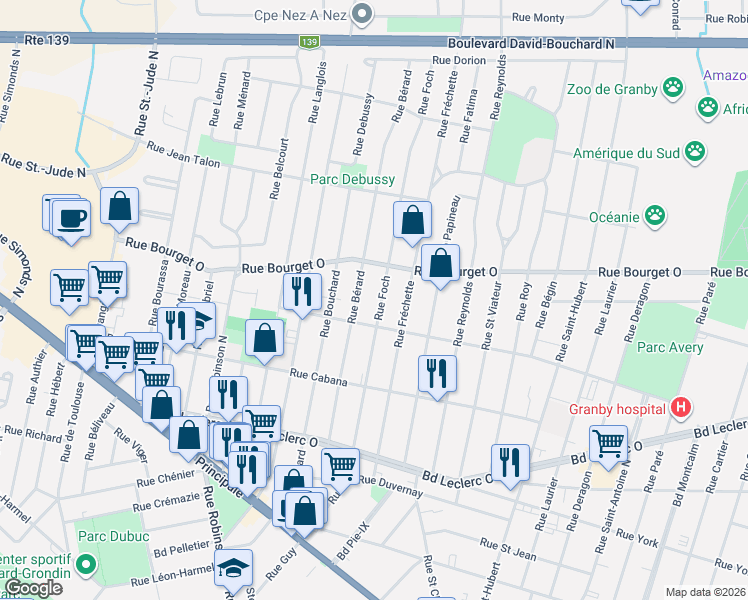Select the Rte 139 road label

click(x=46, y=40)
